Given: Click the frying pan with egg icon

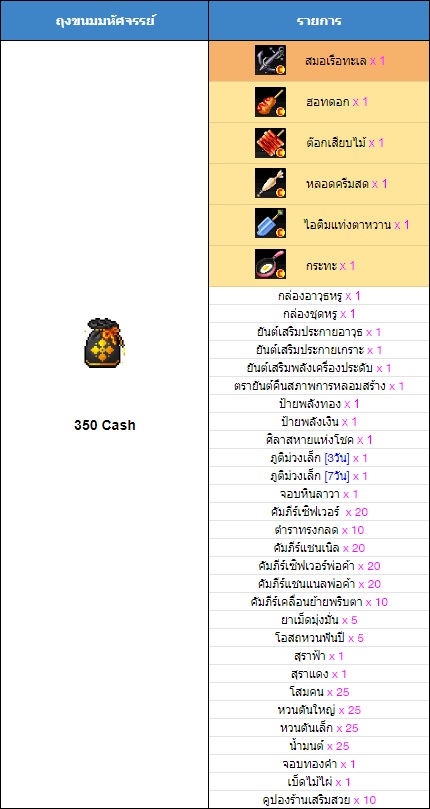Looking at the screenshot, I should click(x=270, y=265).
